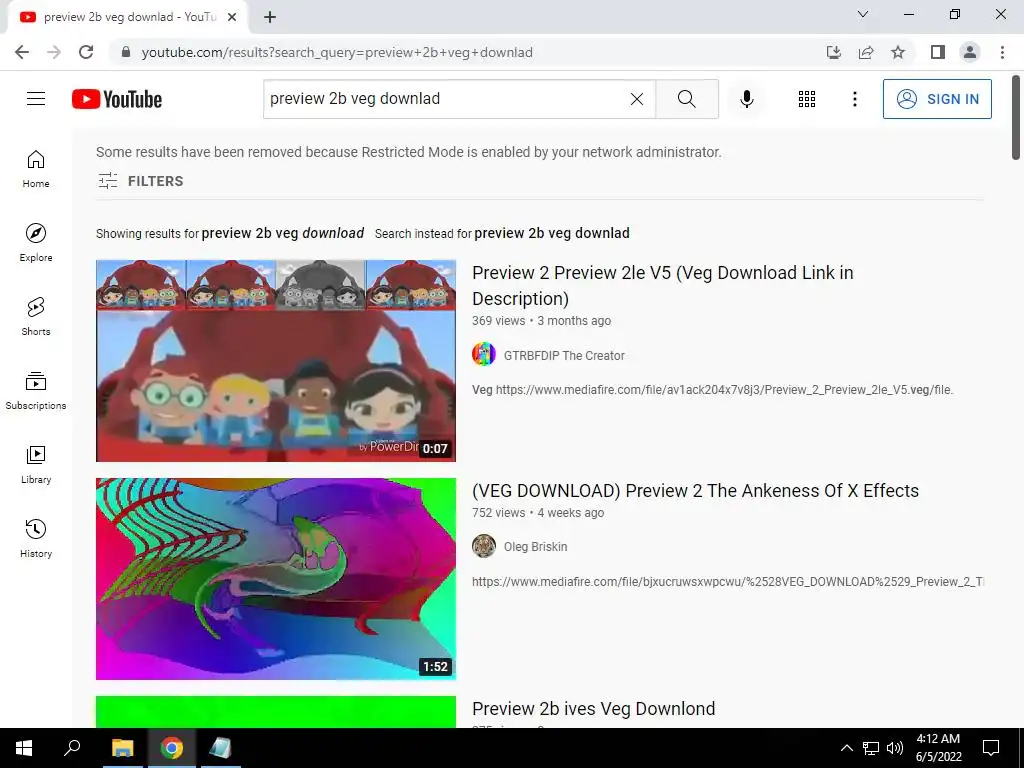Open volume control tray icon
The image size is (1024, 768).
(x=895, y=748)
